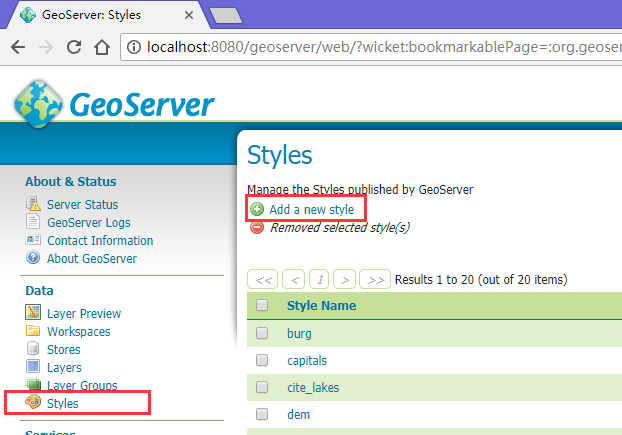The image size is (622, 435).
Task: Click the Layers blue square icon
Action: point(33,366)
